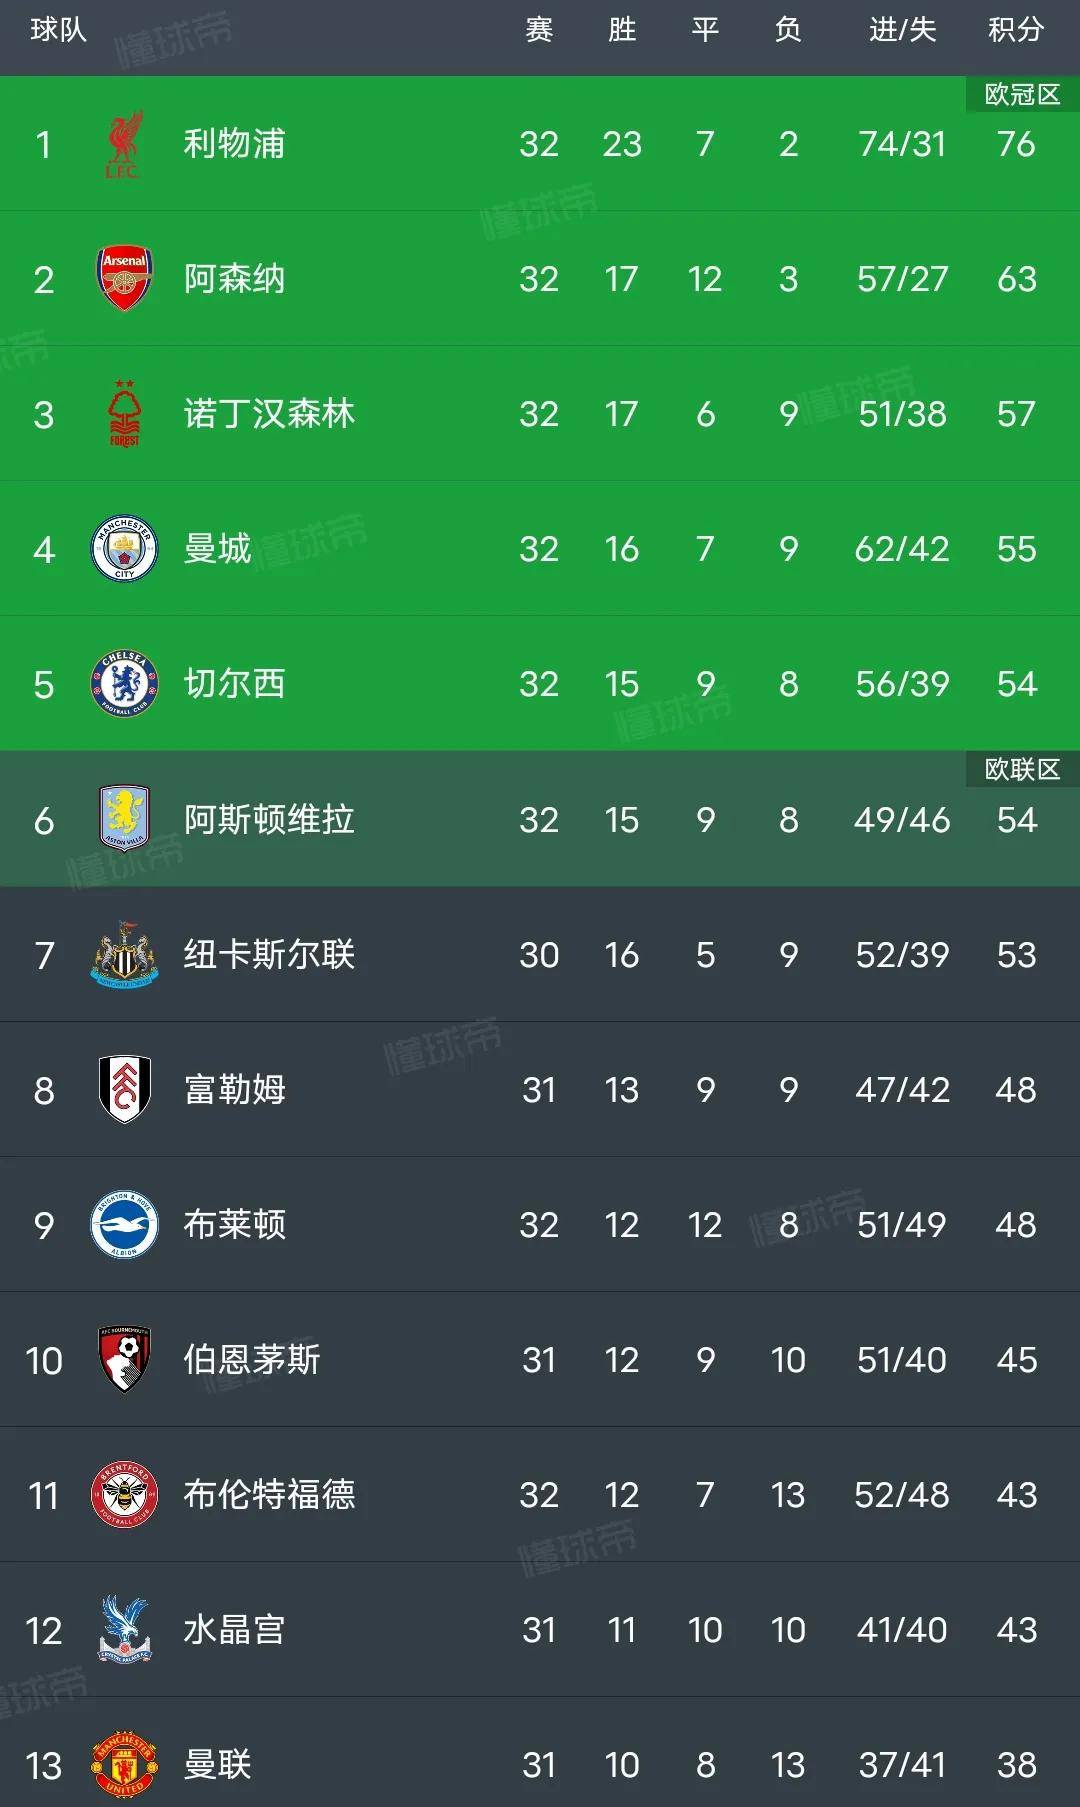Image resolution: width=1080 pixels, height=1807 pixels.
Task: Open team name 纽卡斯尔联
Action: 269,955
